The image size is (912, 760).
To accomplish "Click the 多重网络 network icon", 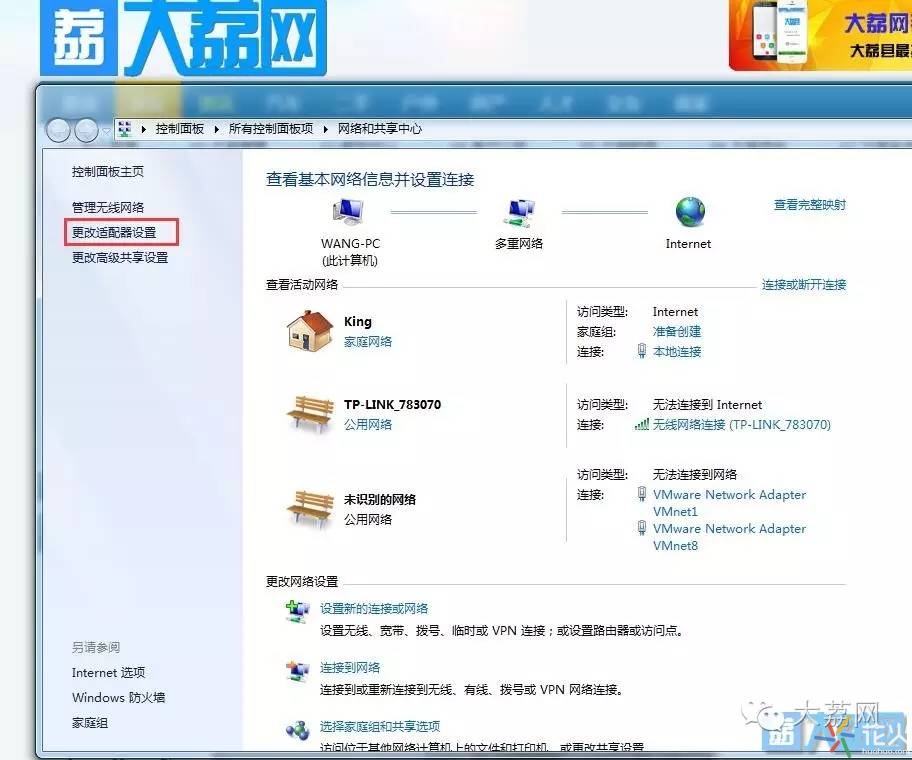I will point(518,212).
